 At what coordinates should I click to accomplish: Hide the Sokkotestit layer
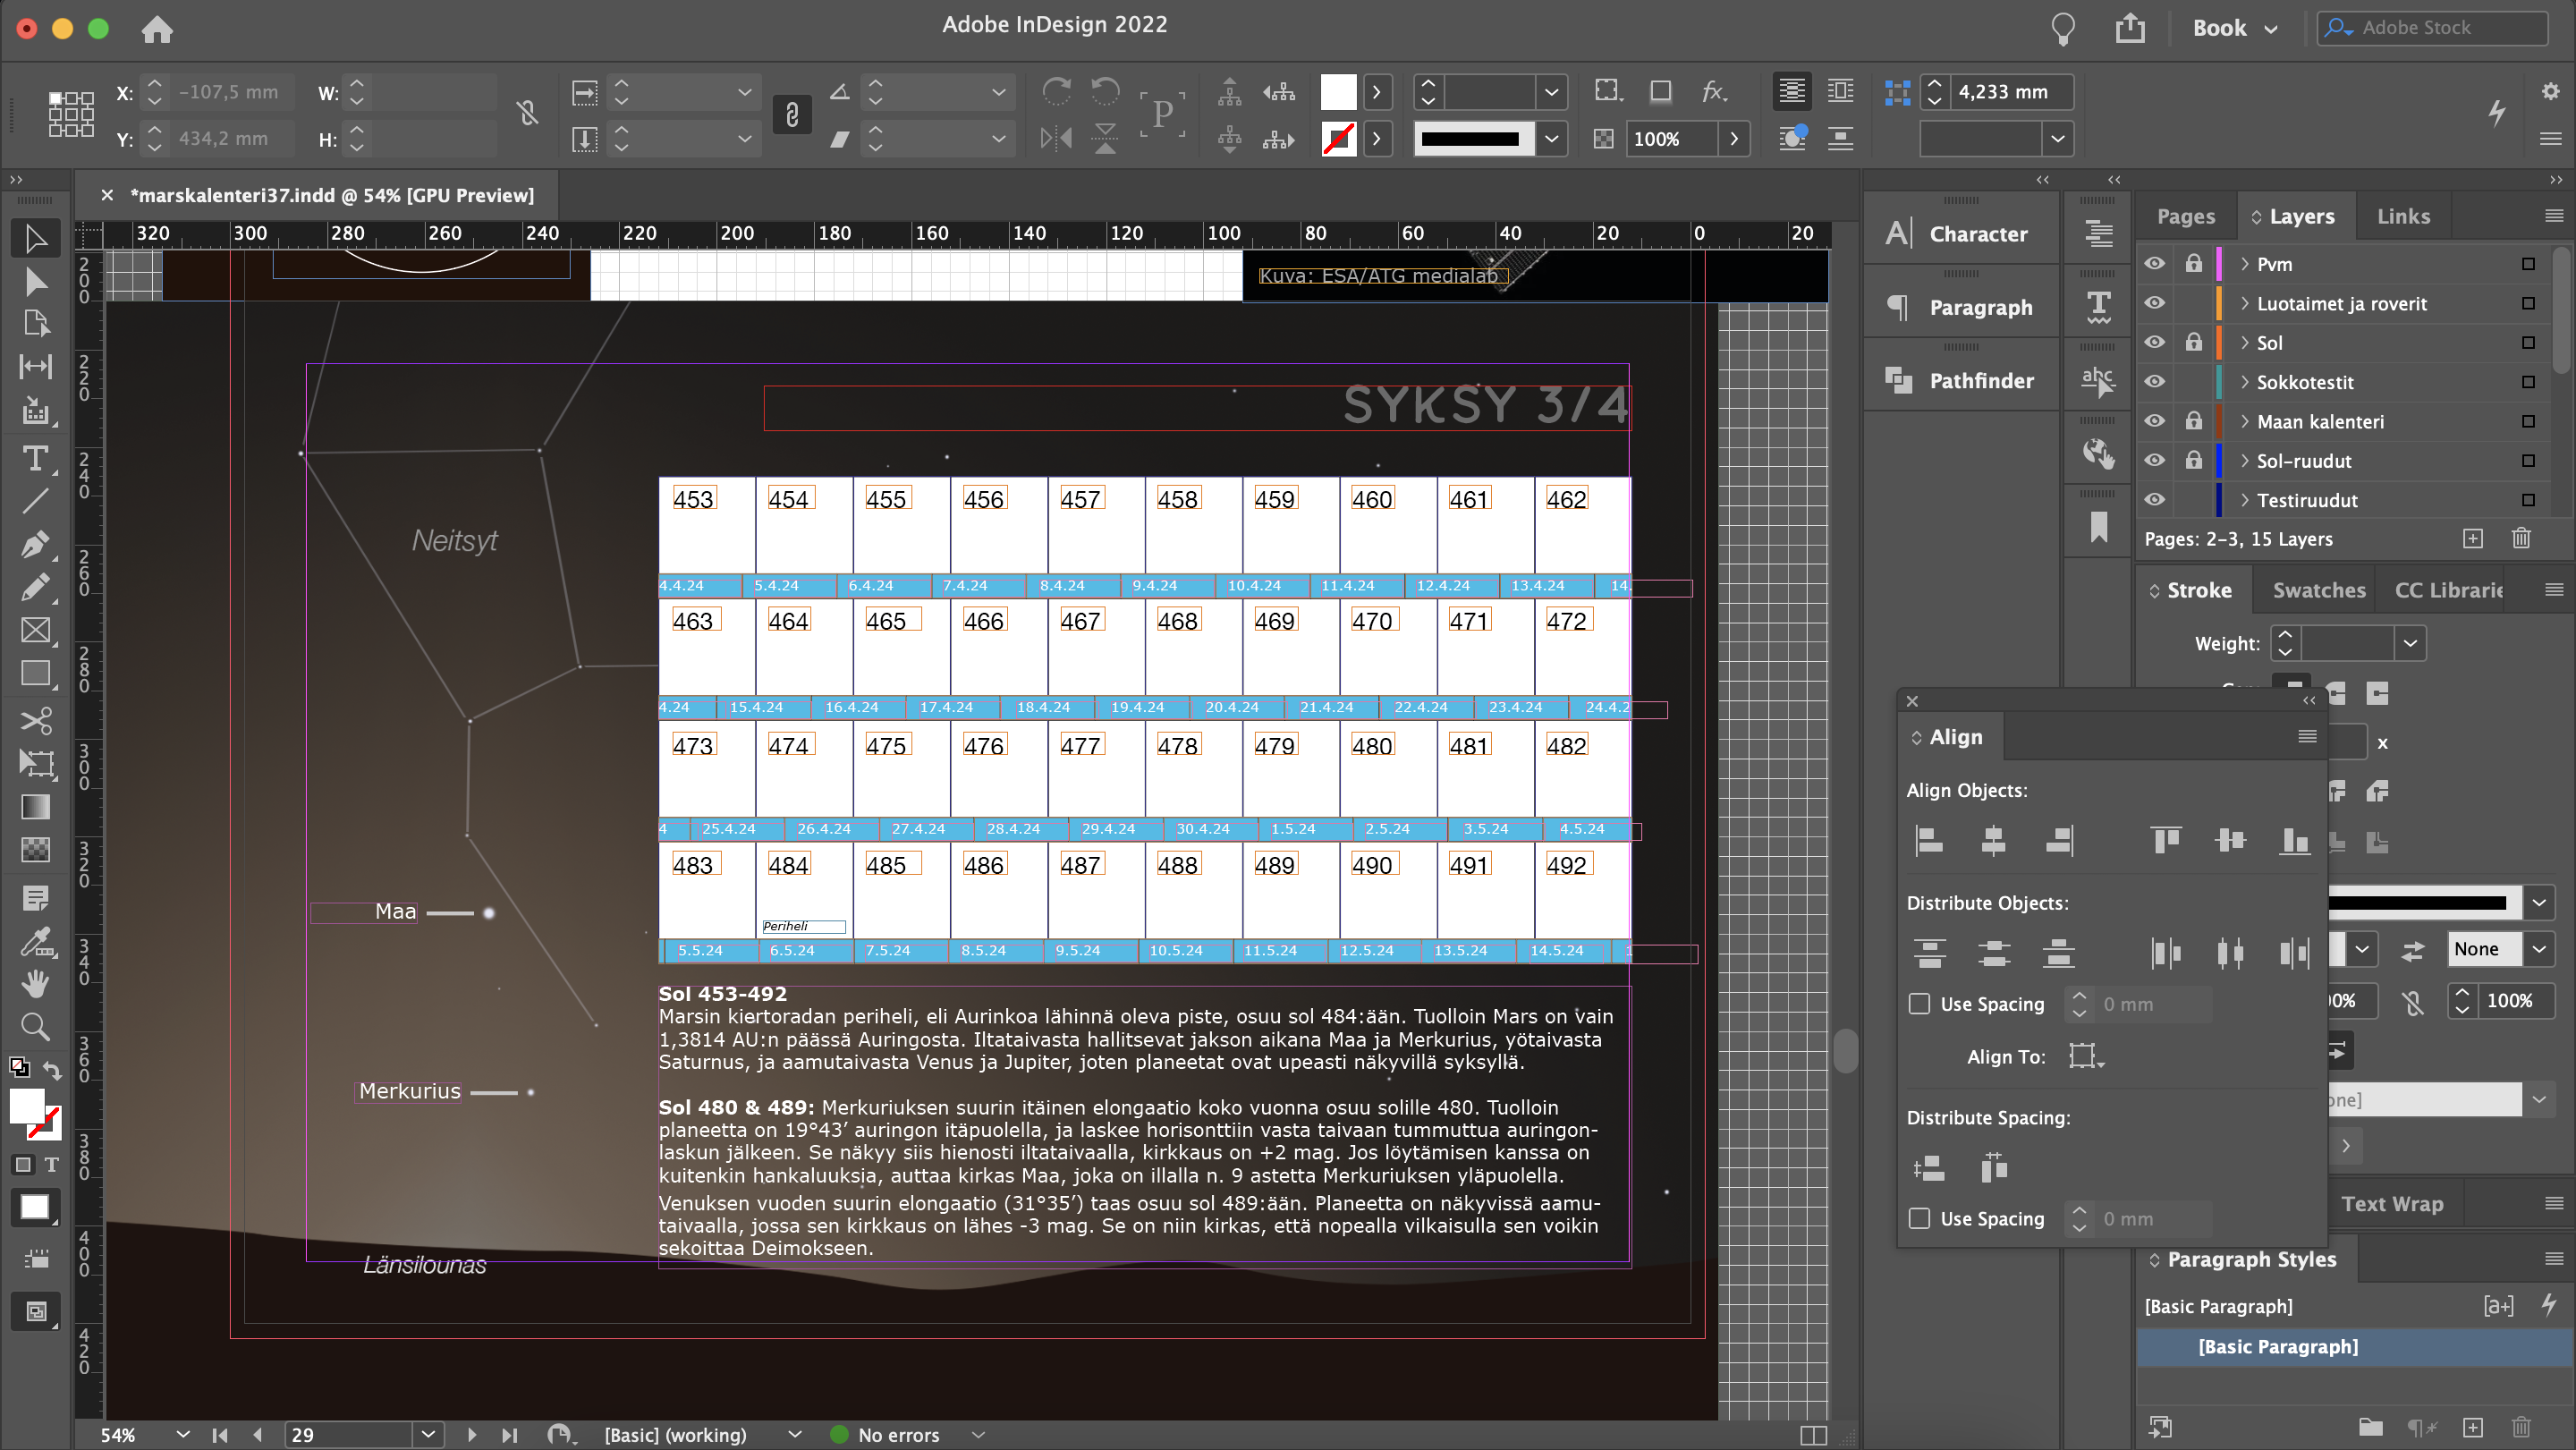2154,382
